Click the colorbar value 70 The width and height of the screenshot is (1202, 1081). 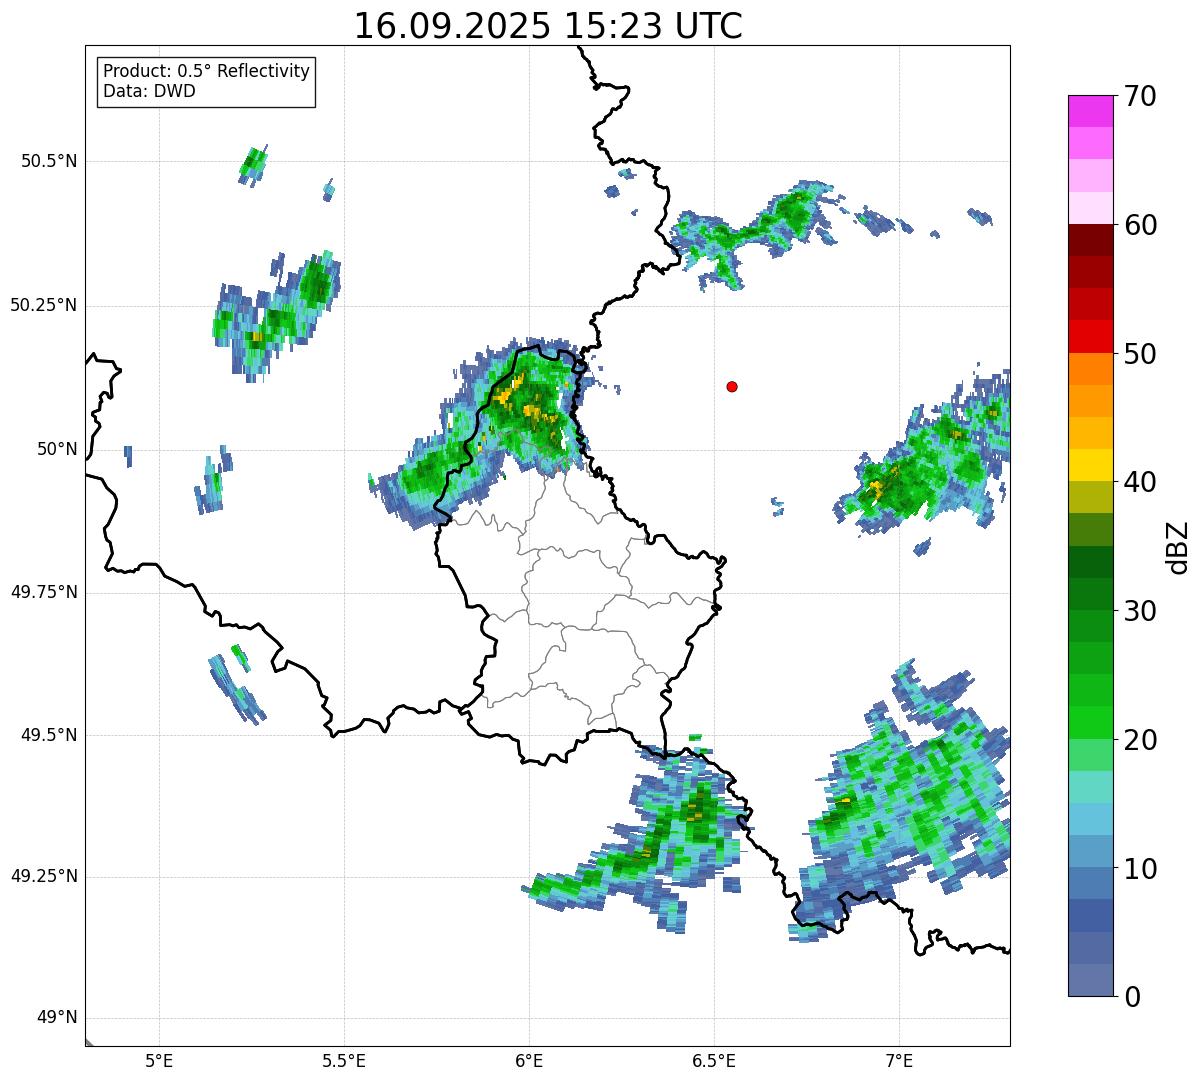coord(1140,96)
